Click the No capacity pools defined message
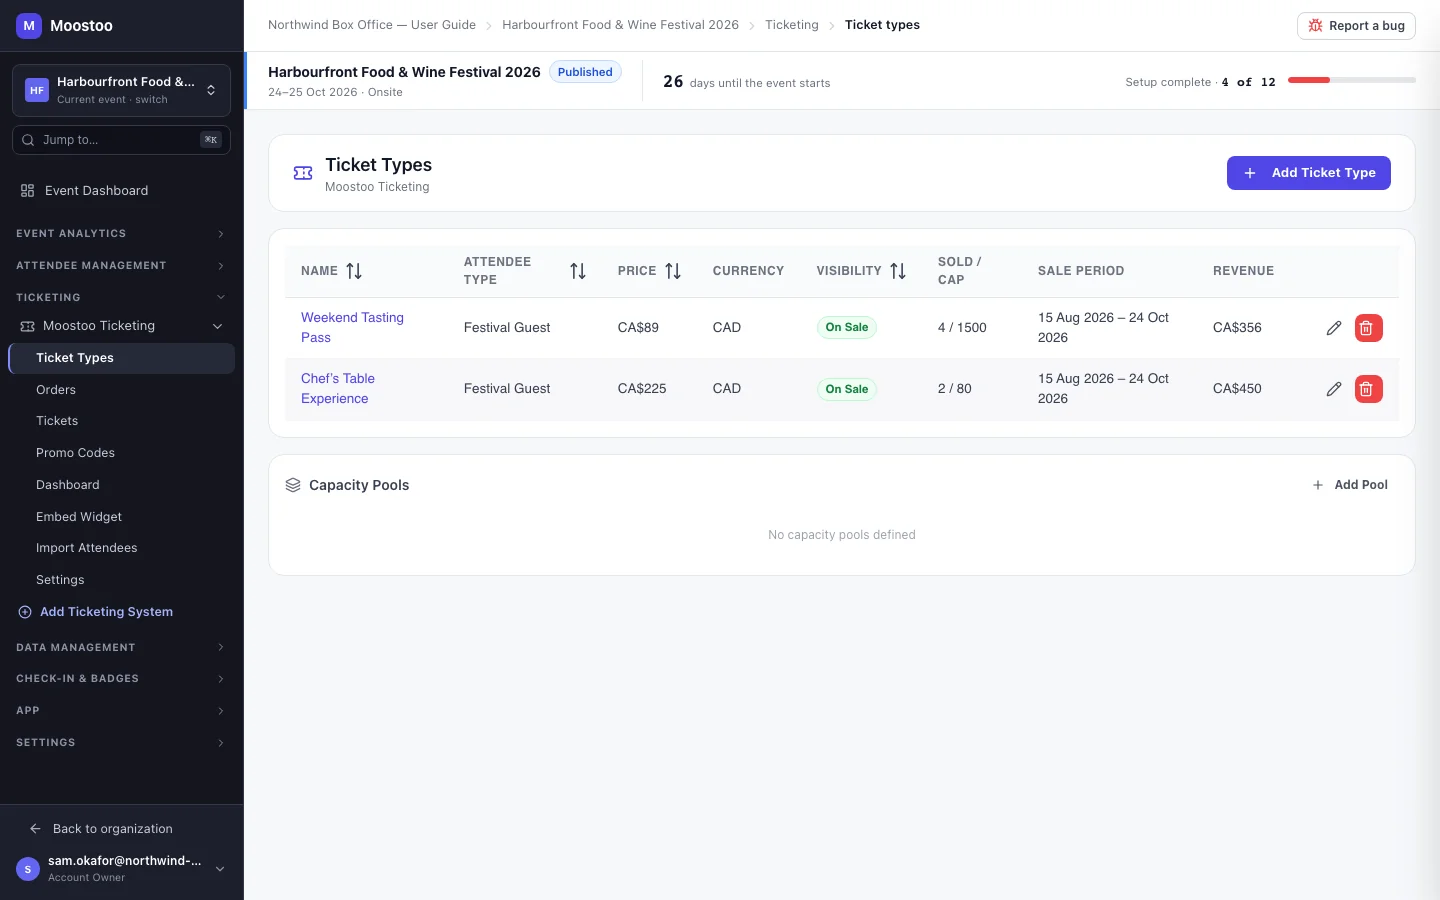This screenshot has height=900, width=1440. point(842,535)
